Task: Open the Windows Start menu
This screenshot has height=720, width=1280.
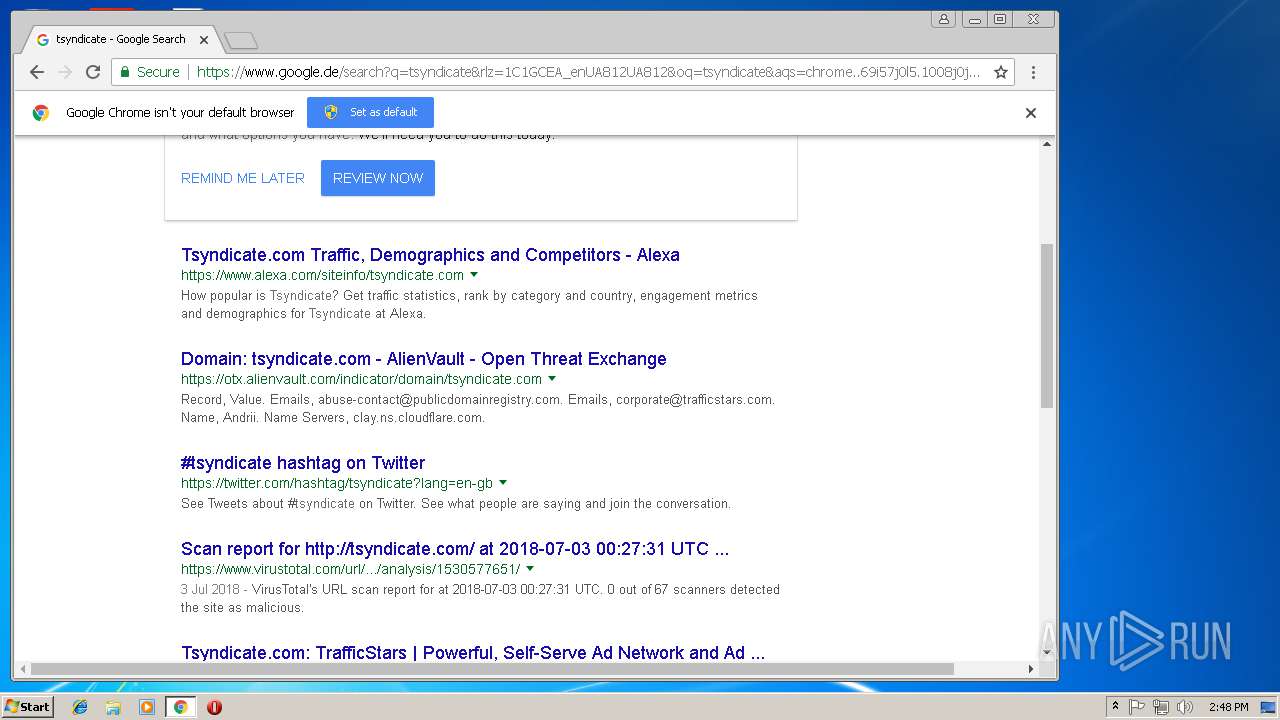Action: 27,707
